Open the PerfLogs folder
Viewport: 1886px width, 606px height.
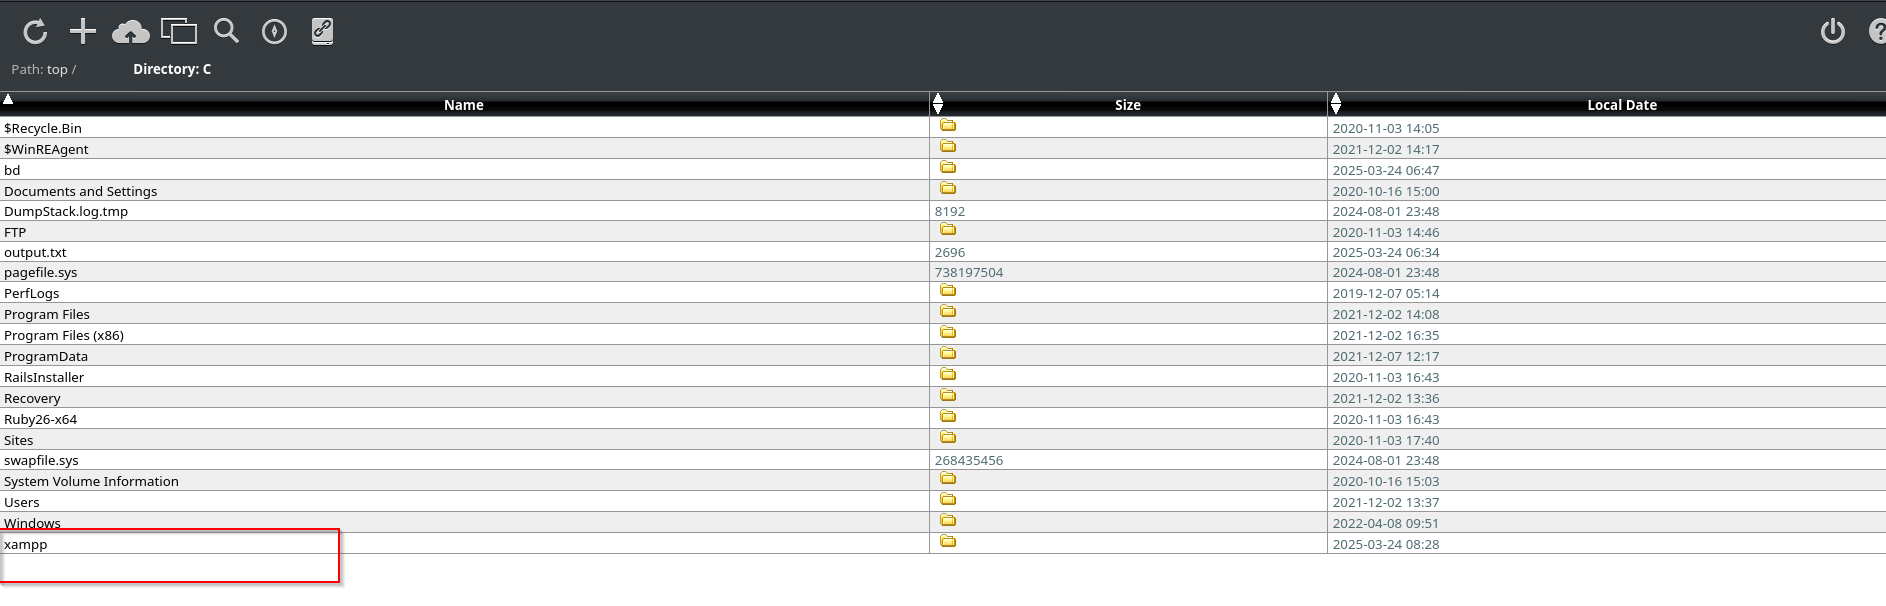coord(32,294)
